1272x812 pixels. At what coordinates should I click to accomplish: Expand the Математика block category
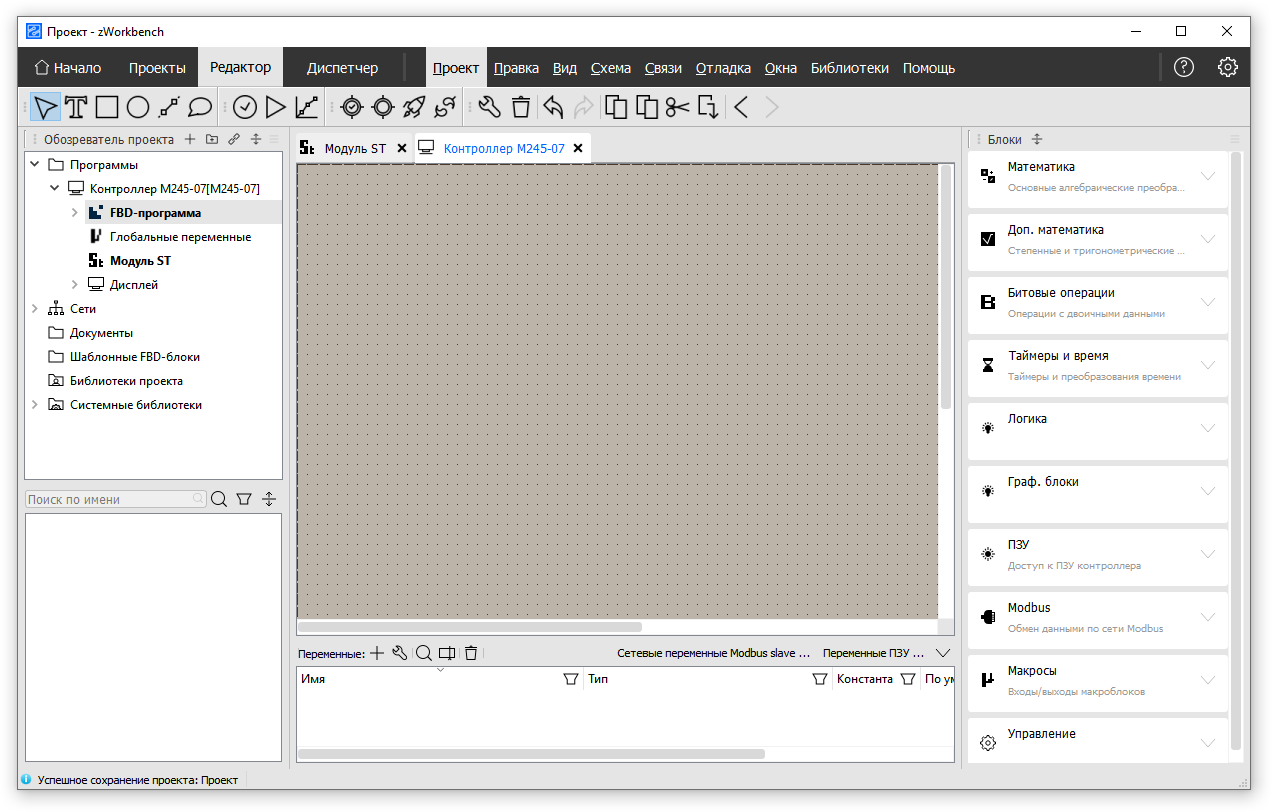(1207, 176)
